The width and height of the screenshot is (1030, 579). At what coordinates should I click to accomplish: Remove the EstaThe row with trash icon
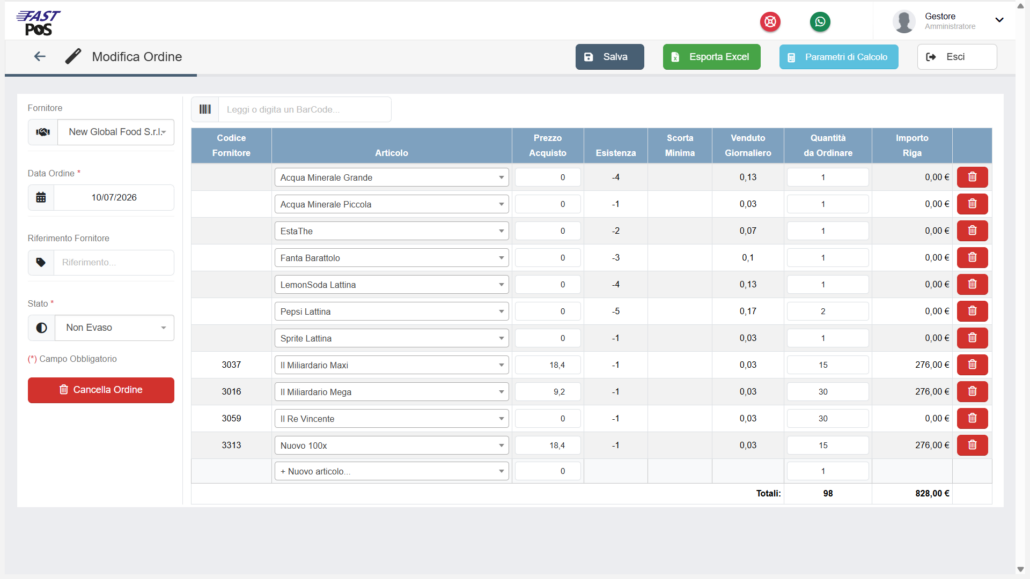[x=972, y=231]
